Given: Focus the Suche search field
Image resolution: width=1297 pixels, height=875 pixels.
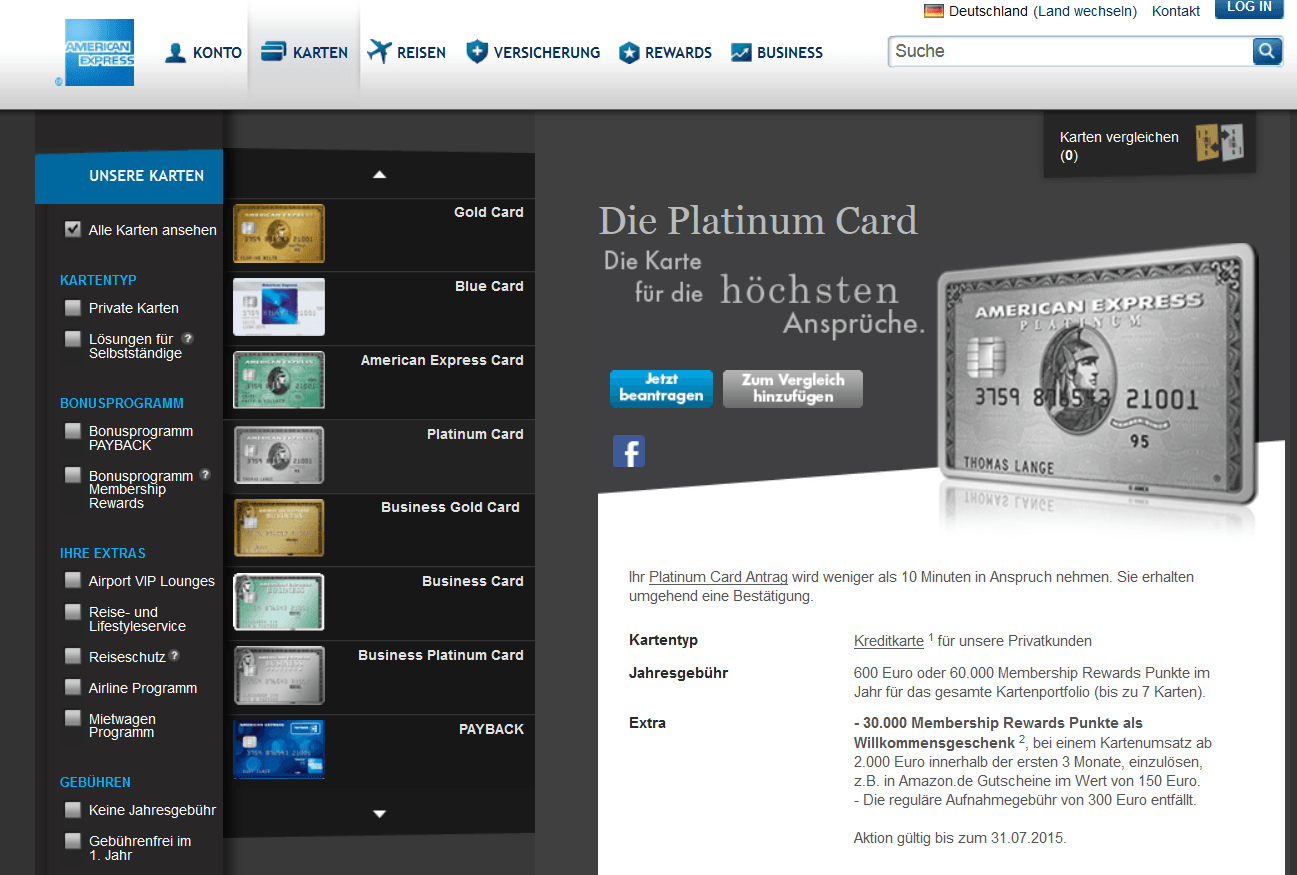Looking at the screenshot, I should point(1070,51).
